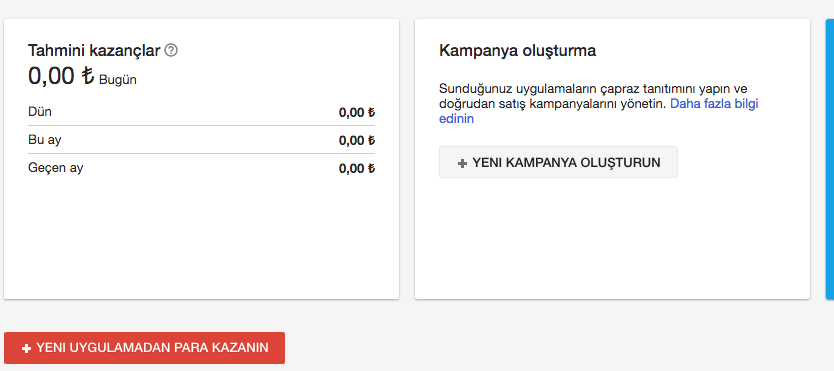This screenshot has width=834, height=371.
Task: Select the YENI UYGULAMADAN PARA KAZANIN button text
Action: click(152, 348)
